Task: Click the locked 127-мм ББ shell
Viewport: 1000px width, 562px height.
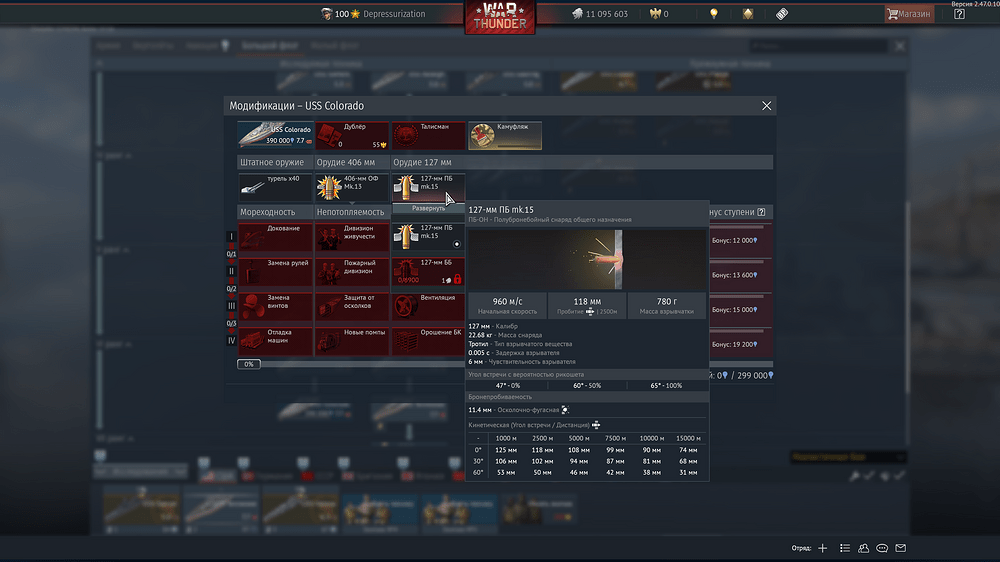Action: (x=428, y=271)
